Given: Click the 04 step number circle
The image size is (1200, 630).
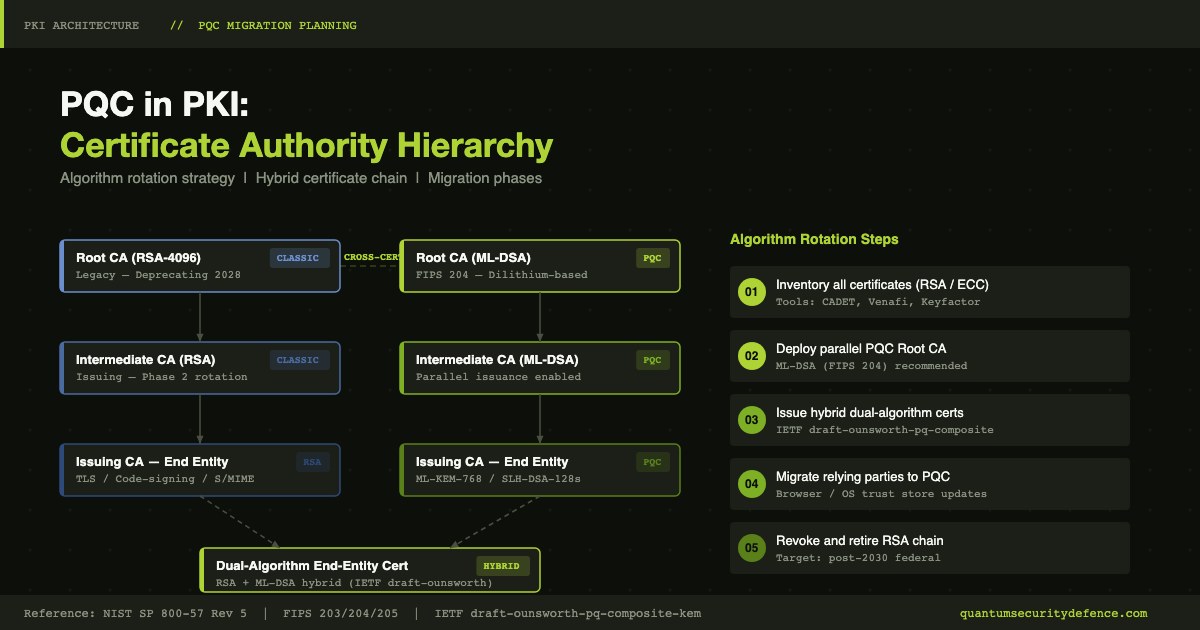Looking at the screenshot, I should (x=751, y=484).
